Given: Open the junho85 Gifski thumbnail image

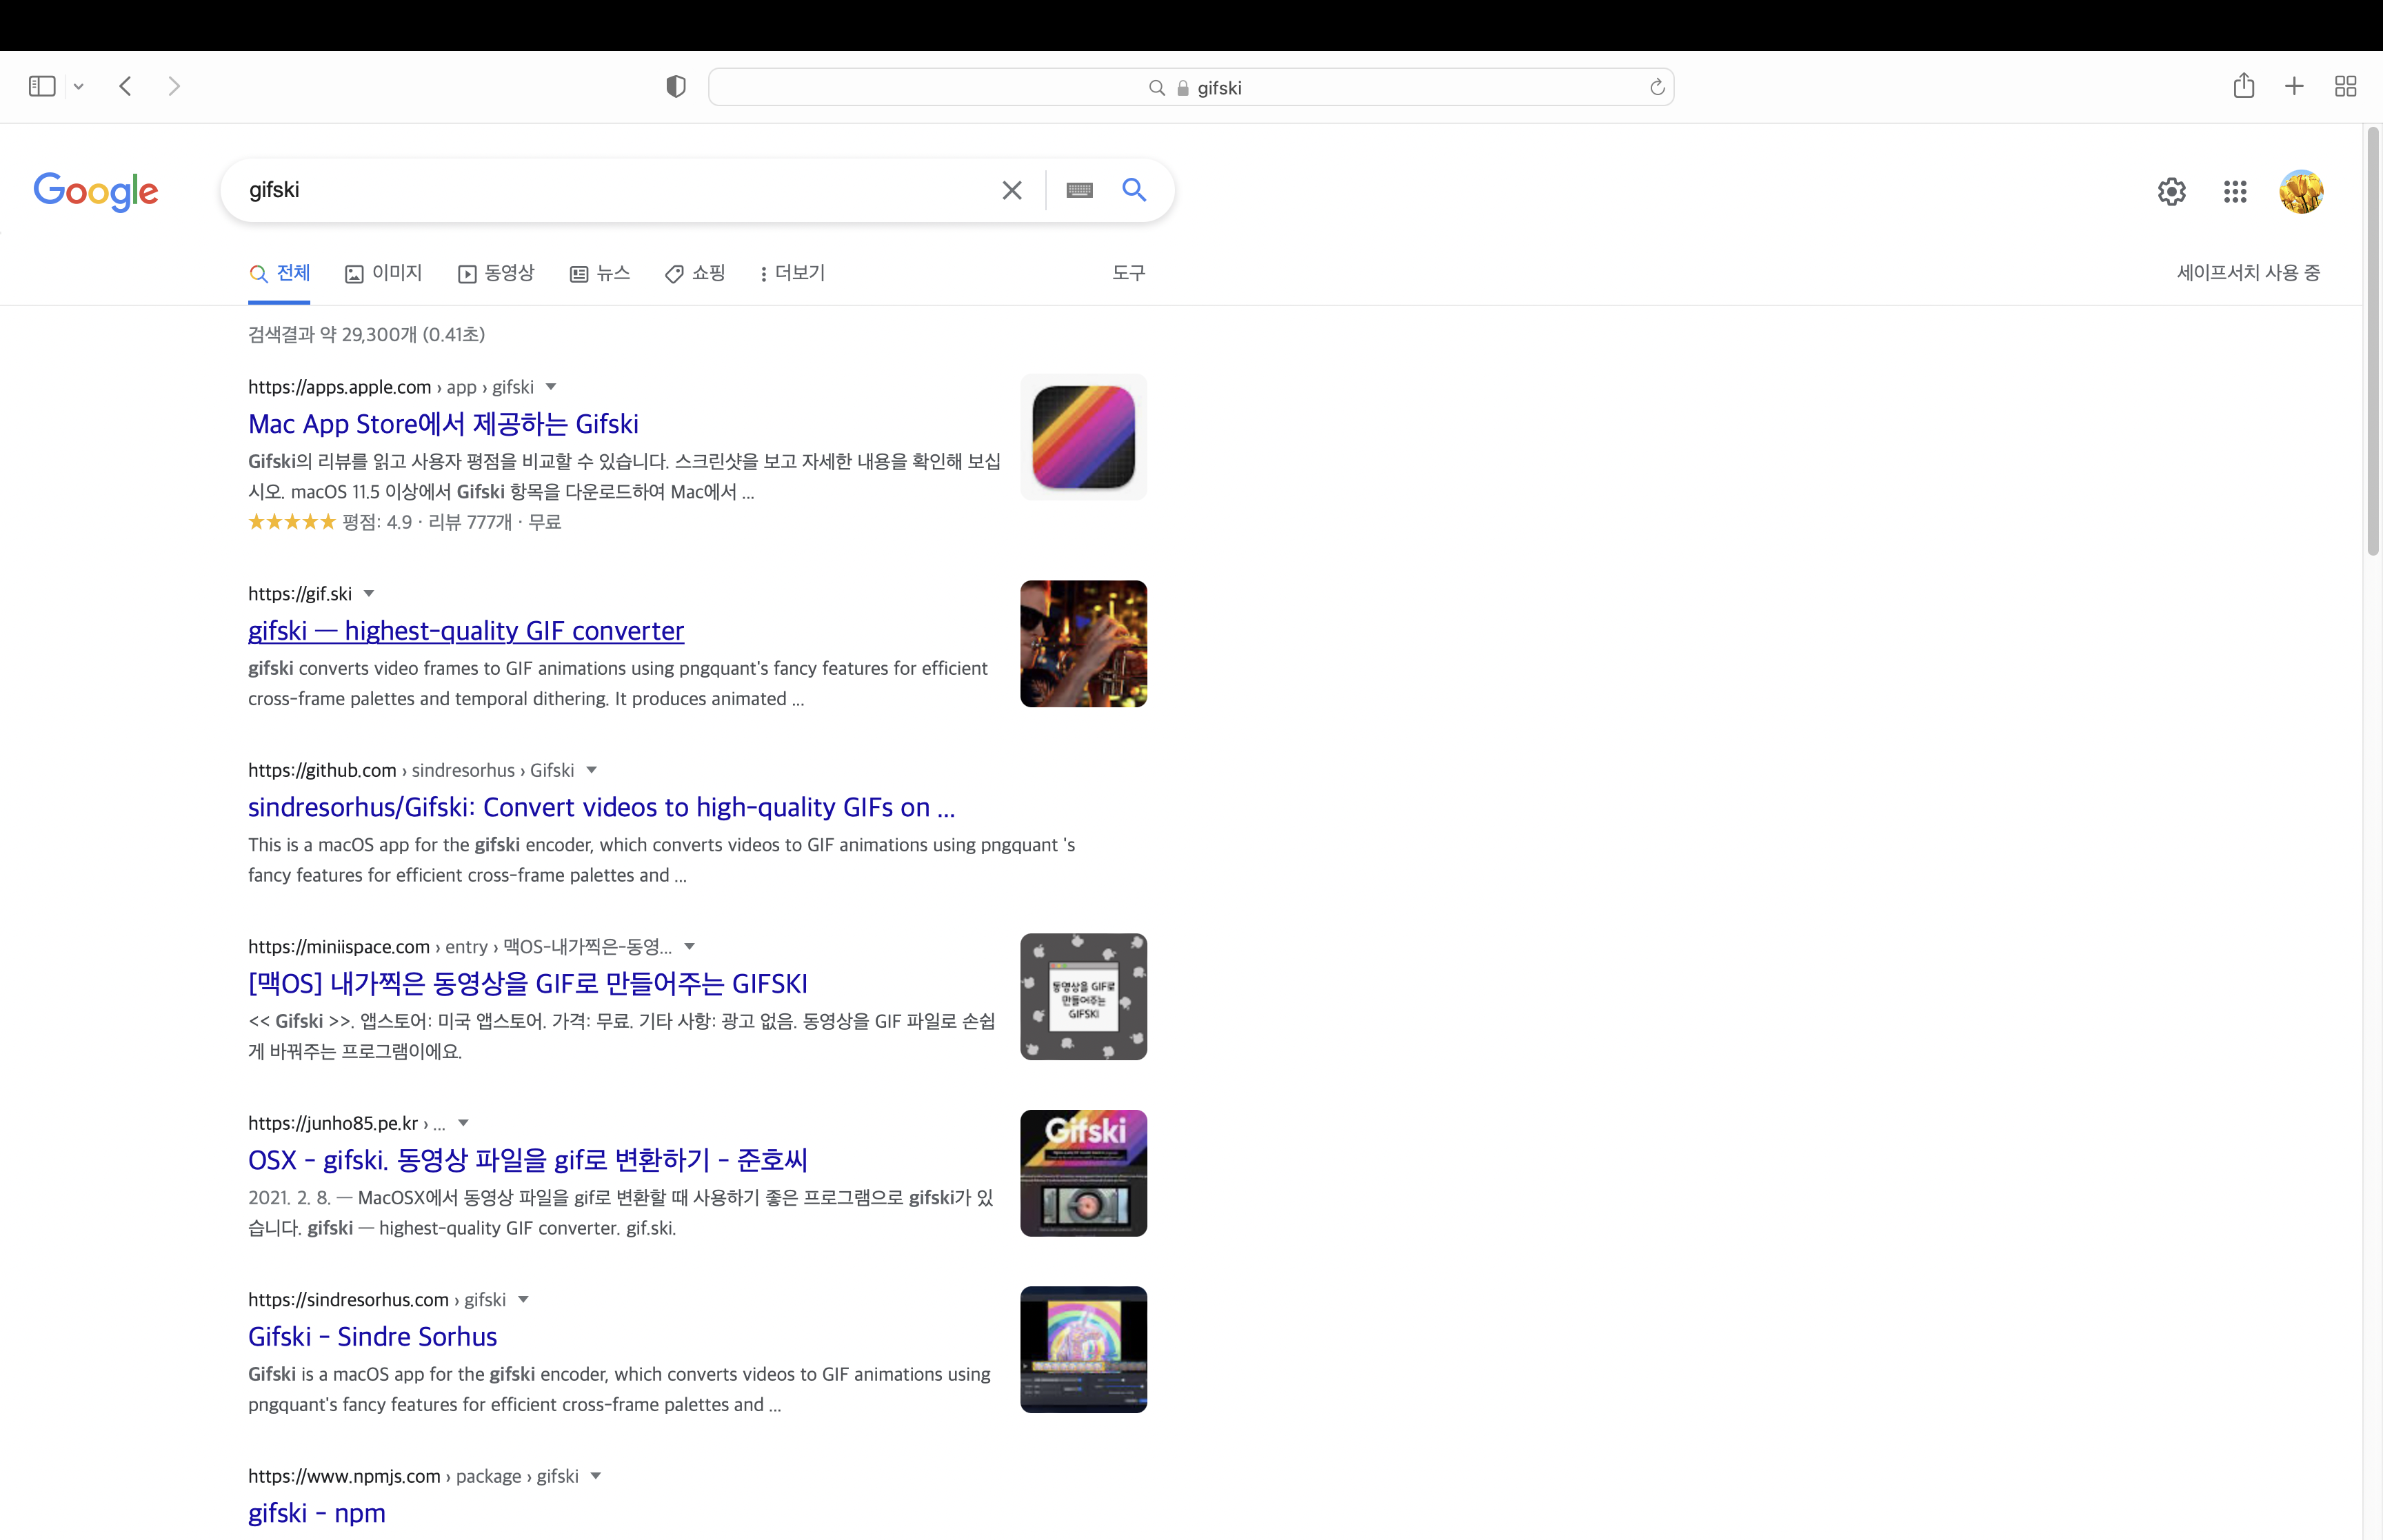Looking at the screenshot, I should [x=1083, y=1173].
